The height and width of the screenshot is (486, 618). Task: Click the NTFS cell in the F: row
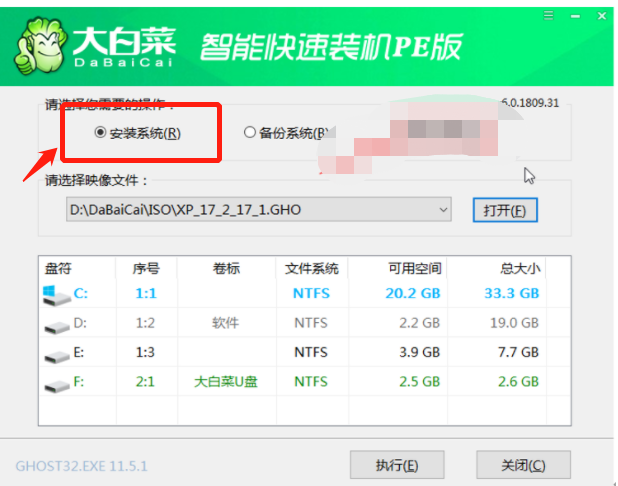[x=311, y=382]
